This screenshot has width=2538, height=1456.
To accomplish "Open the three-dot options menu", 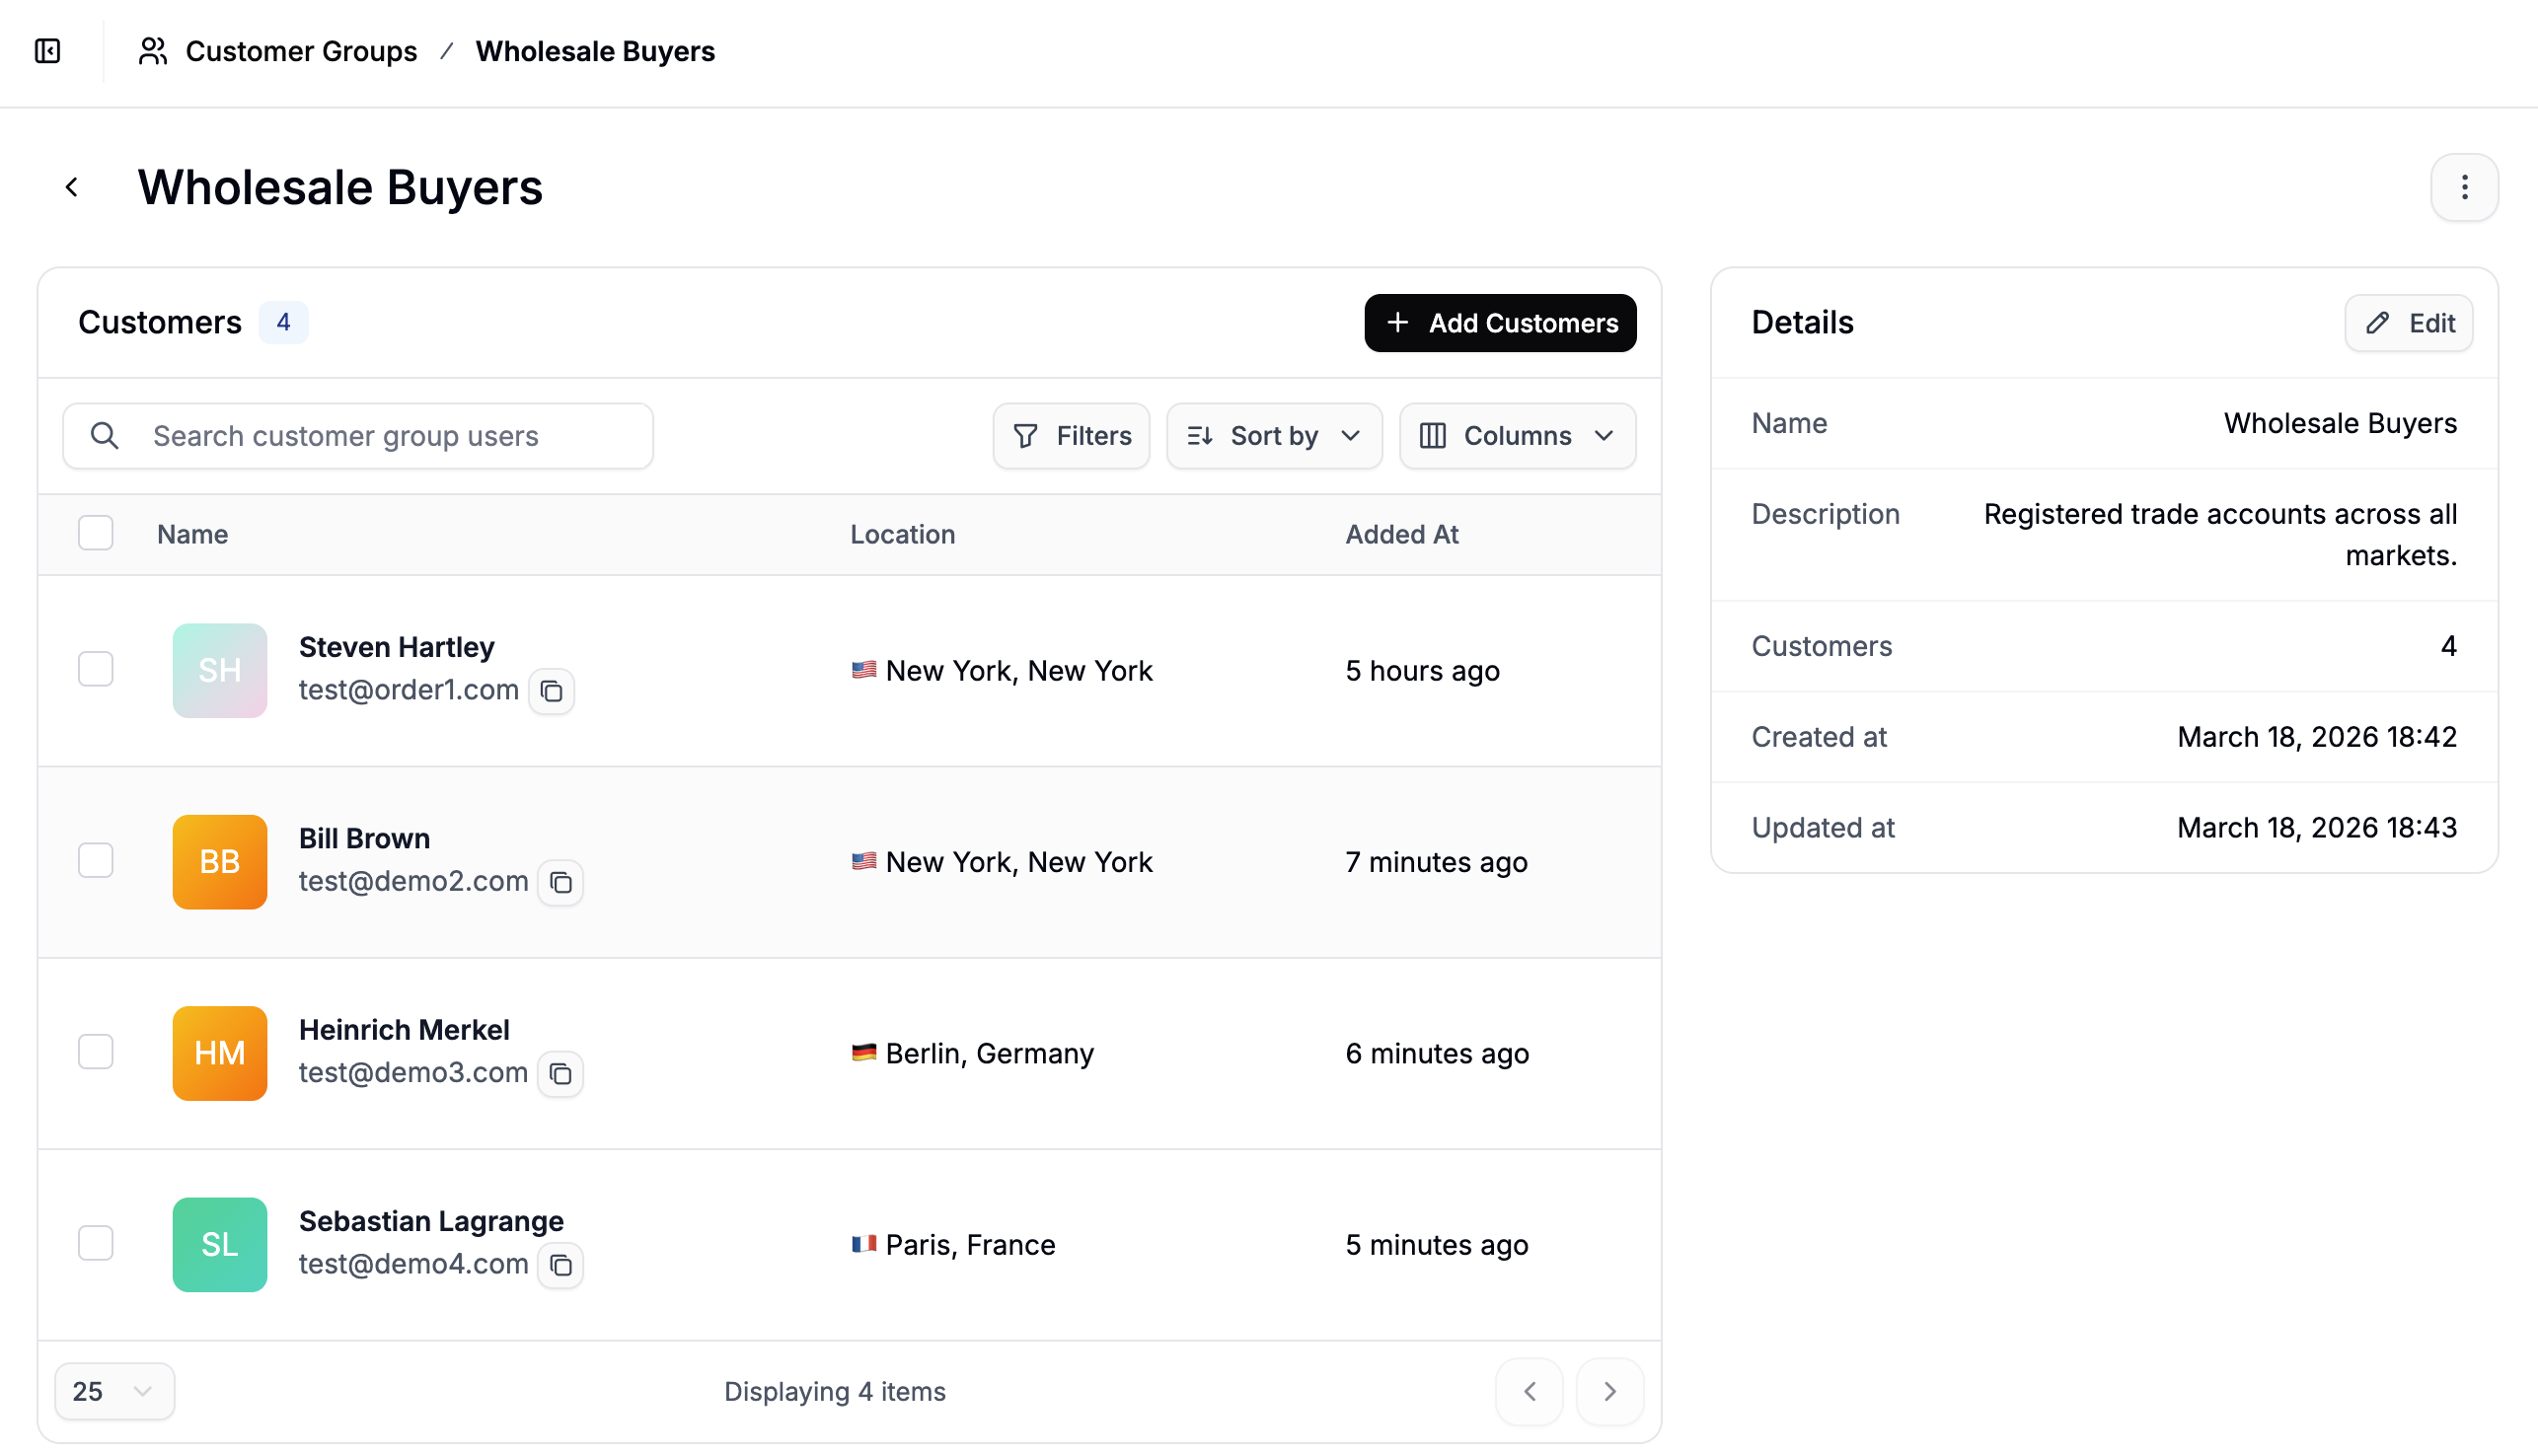I will pyautogui.click(x=2464, y=187).
